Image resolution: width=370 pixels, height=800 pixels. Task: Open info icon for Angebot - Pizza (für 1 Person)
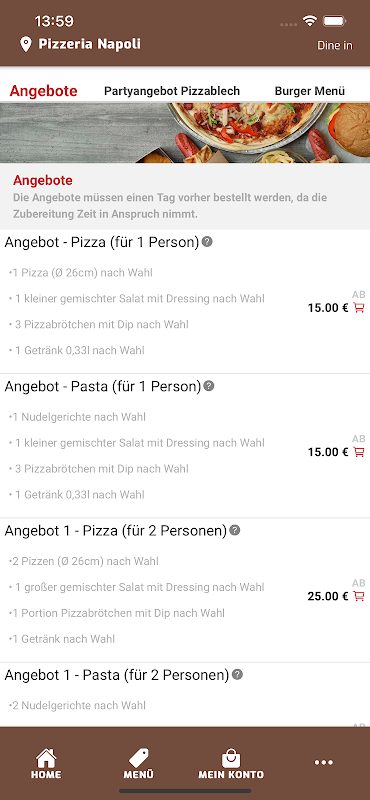[x=207, y=241]
